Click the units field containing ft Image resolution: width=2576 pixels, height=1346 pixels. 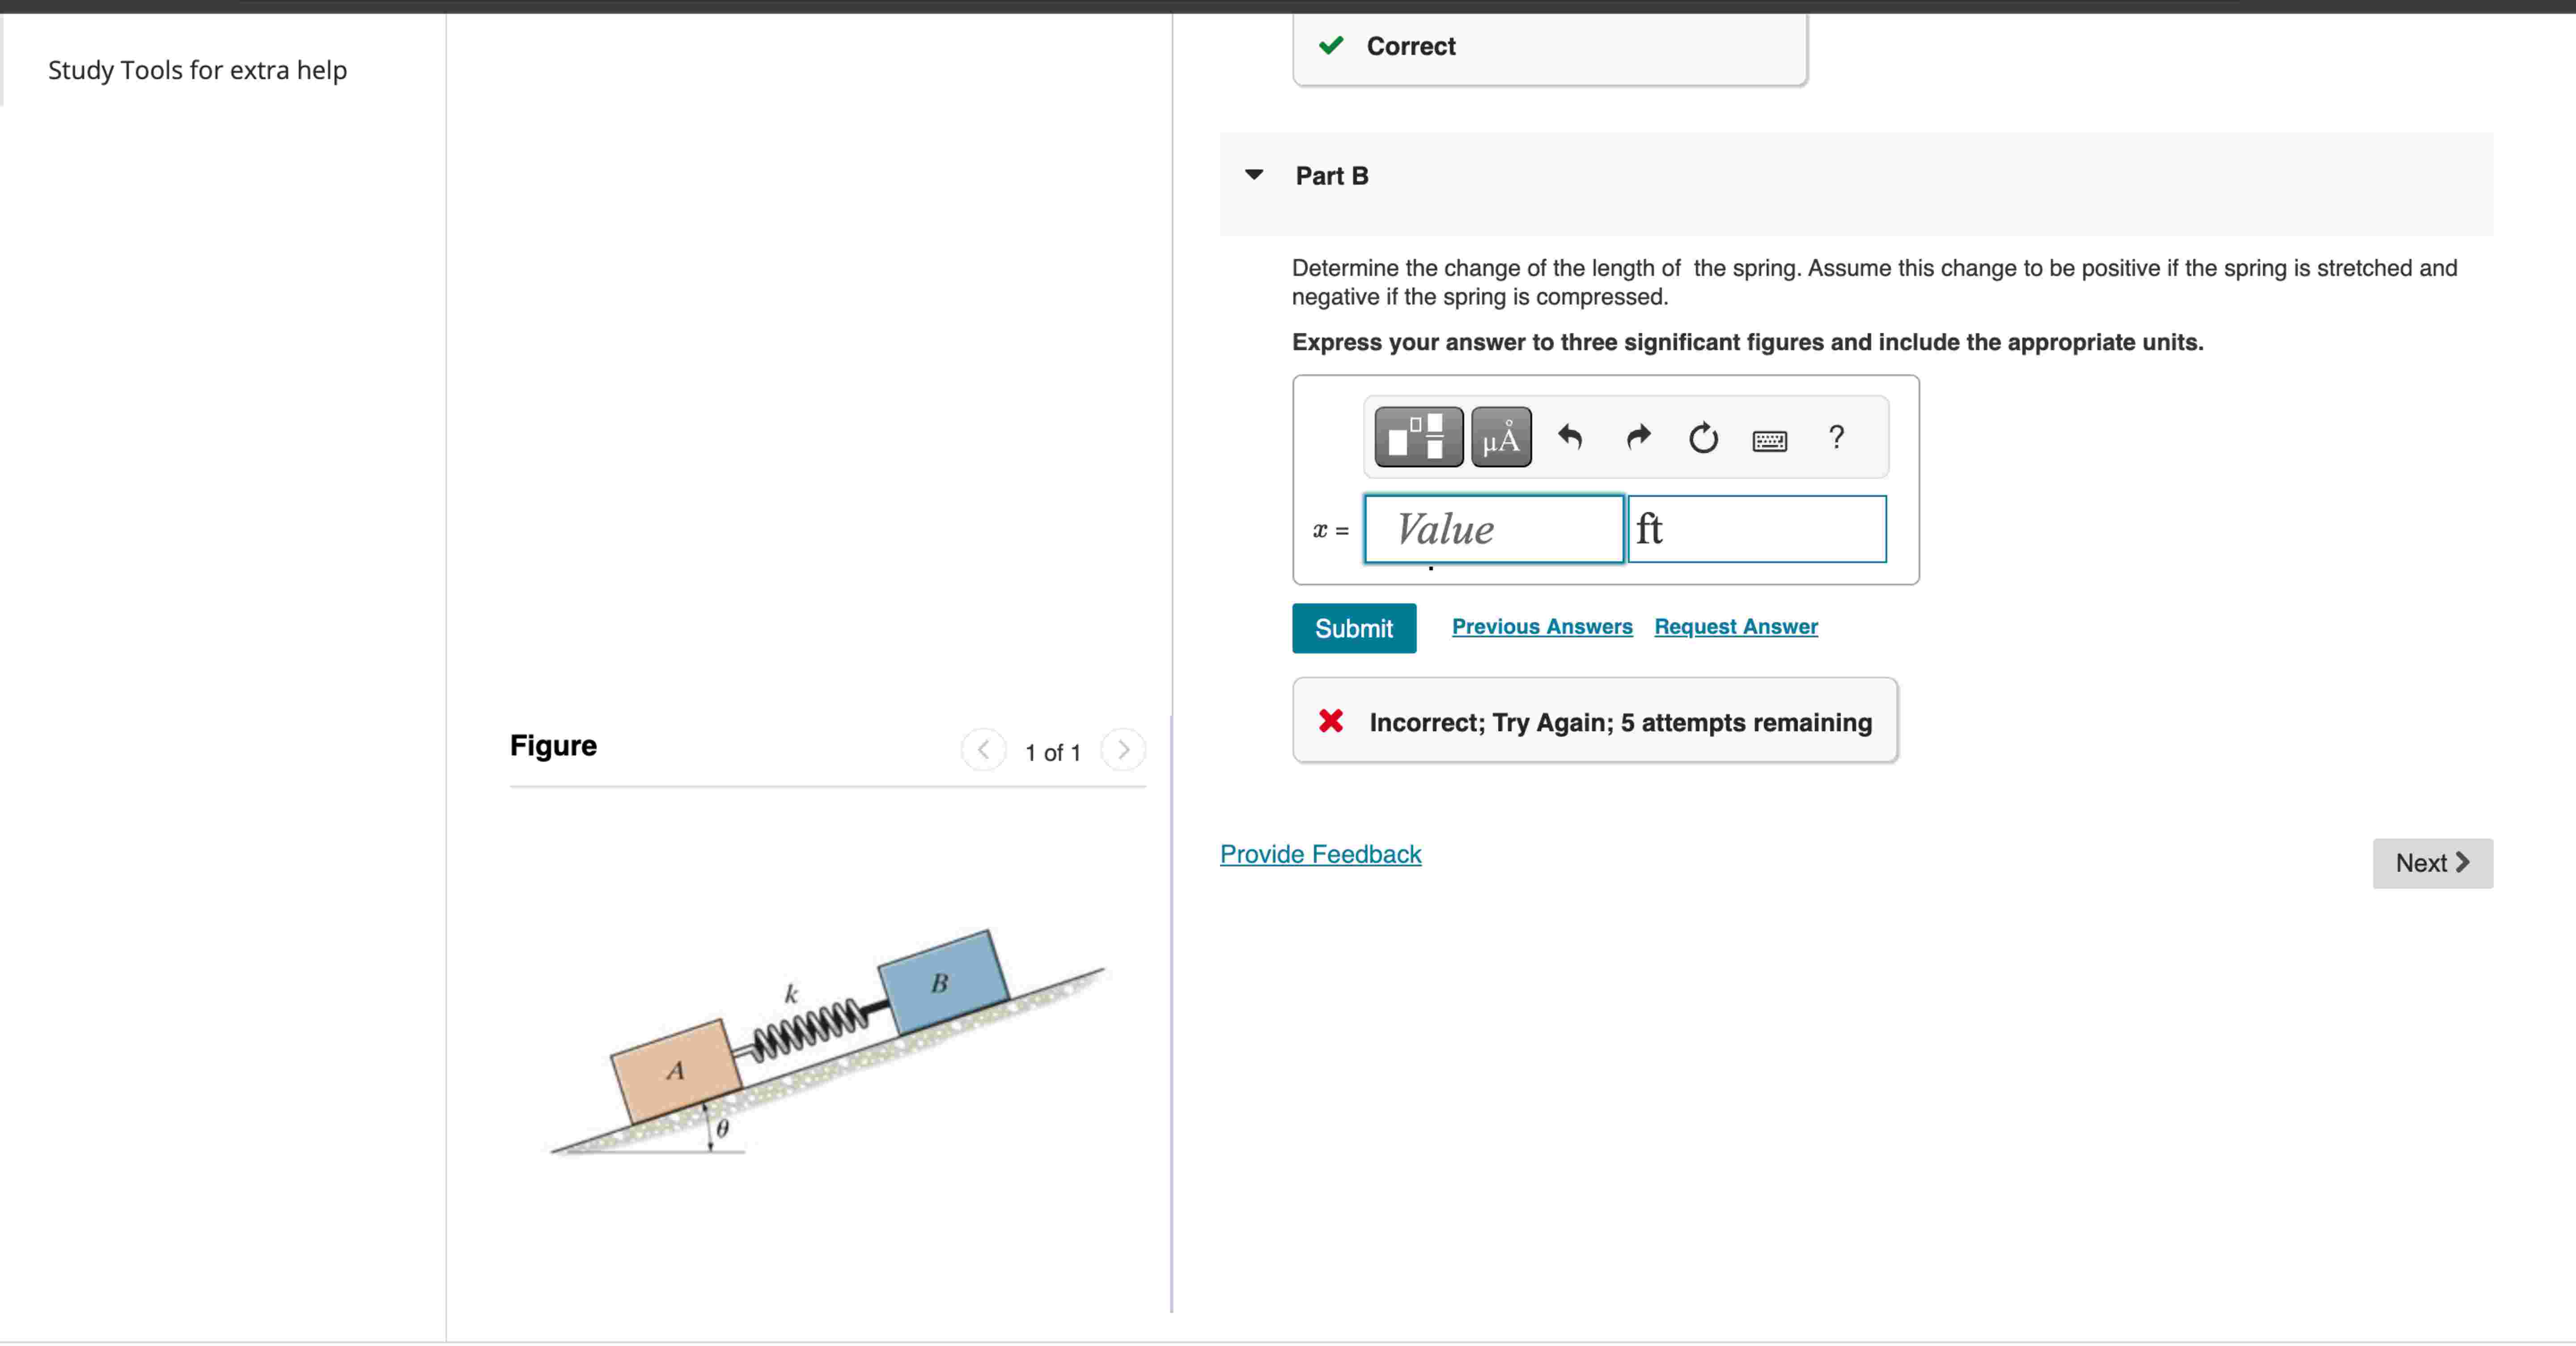pos(1757,529)
